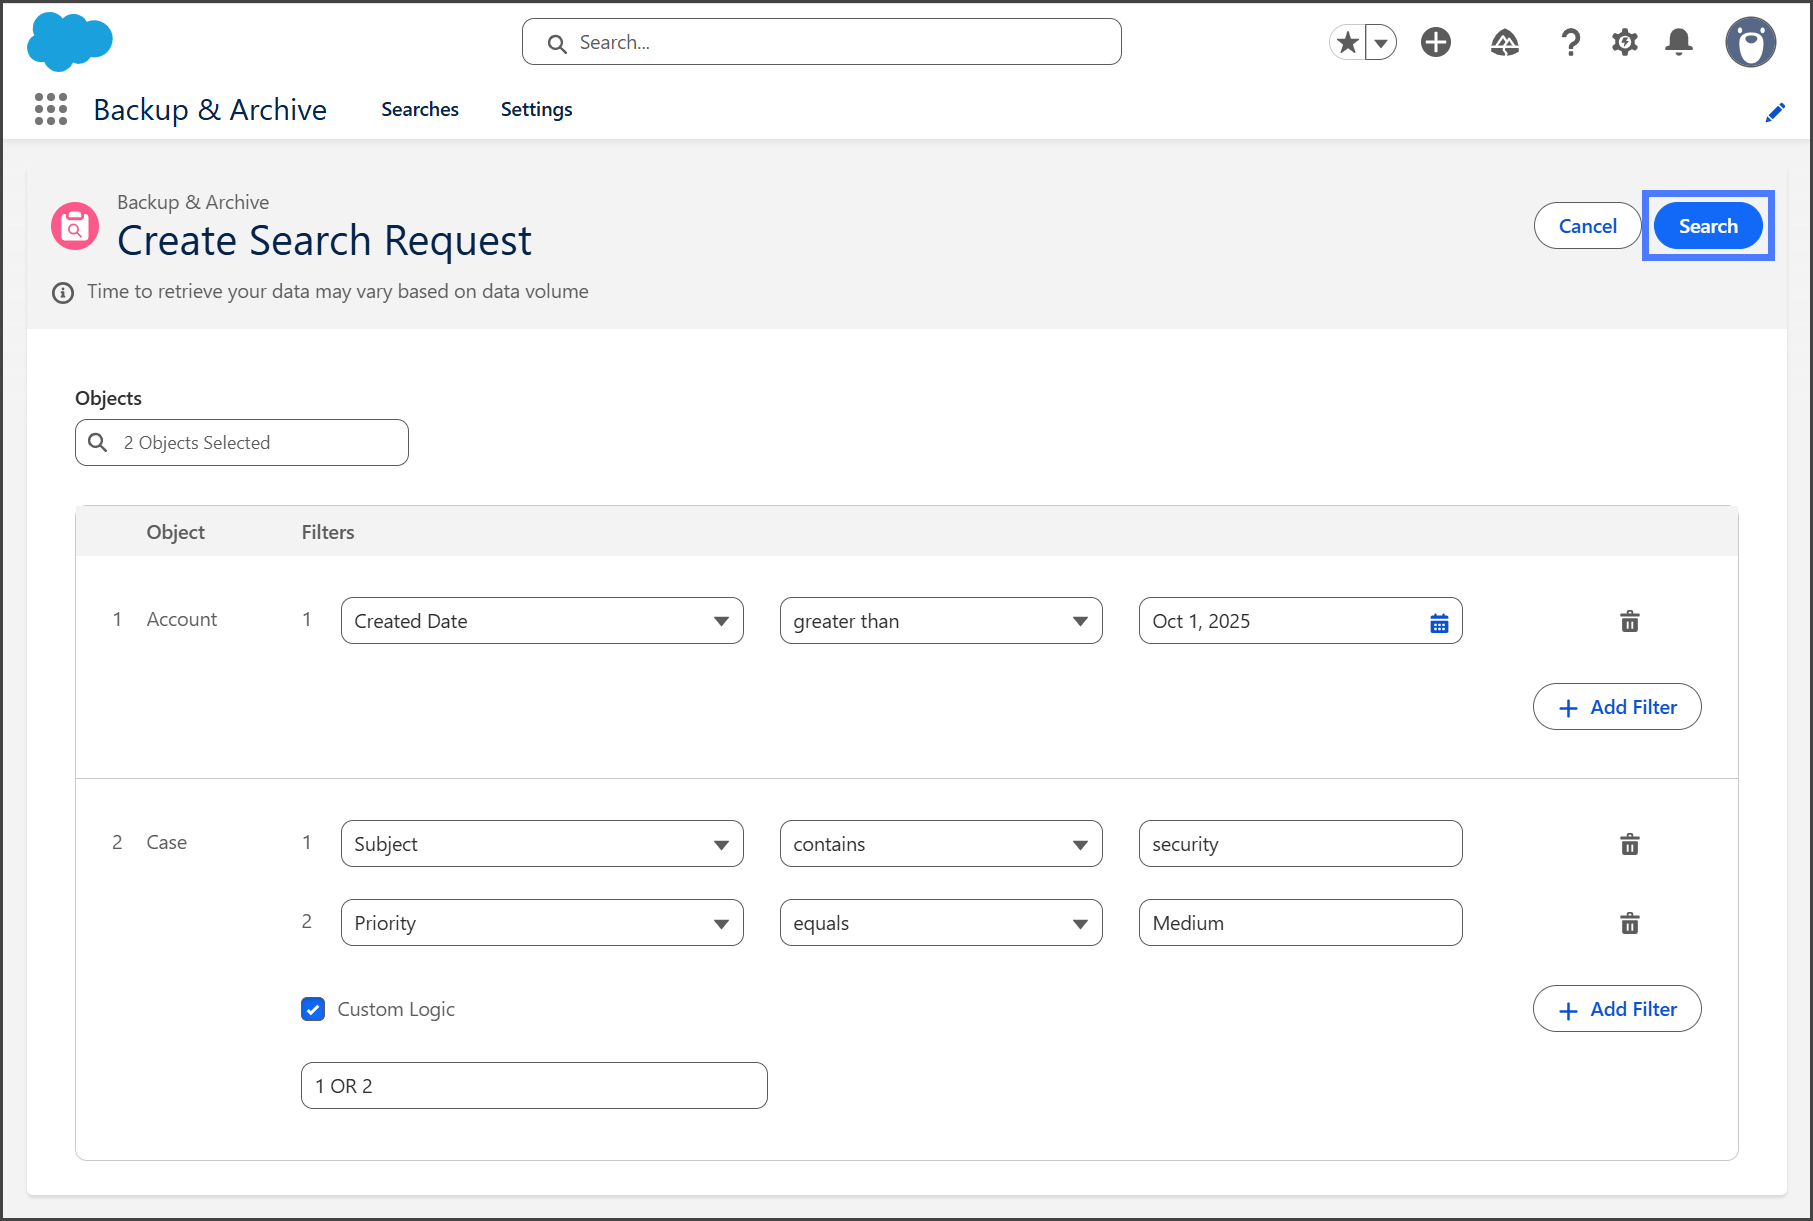Open the Help question mark icon
This screenshot has height=1221, width=1813.
pos(1570,43)
